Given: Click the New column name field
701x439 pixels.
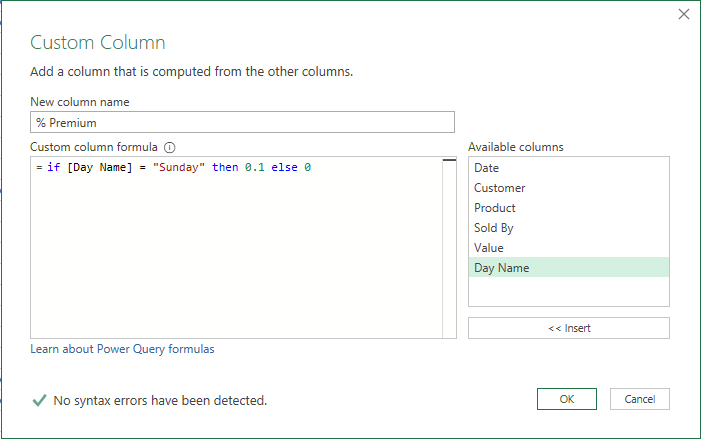Looking at the screenshot, I should 242,122.
